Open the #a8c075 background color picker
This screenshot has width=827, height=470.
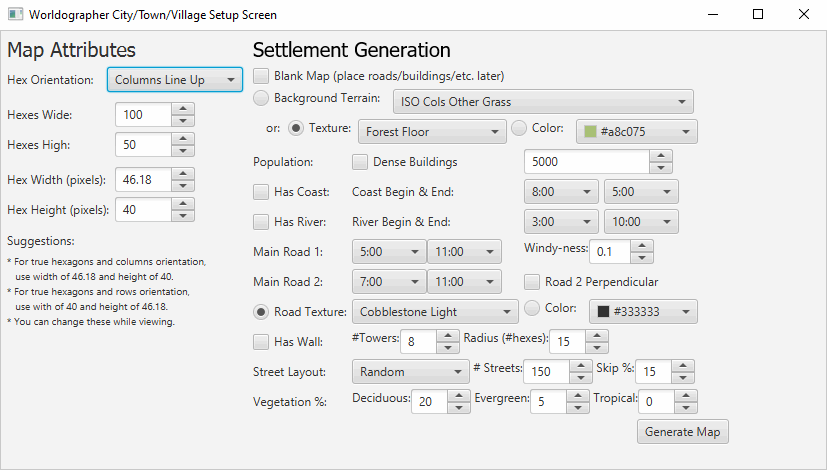coord(637,132)
